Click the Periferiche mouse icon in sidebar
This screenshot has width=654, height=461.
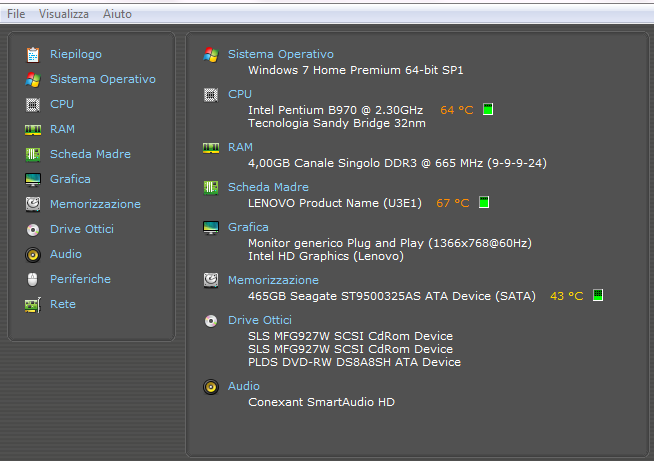tap(33, 279)
